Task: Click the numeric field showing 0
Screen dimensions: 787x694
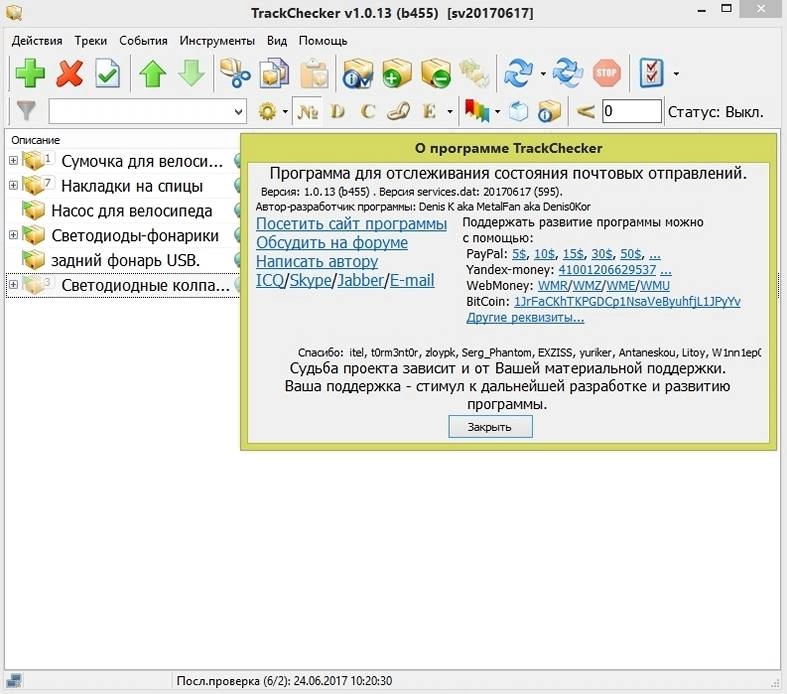Action: point(631,111)
